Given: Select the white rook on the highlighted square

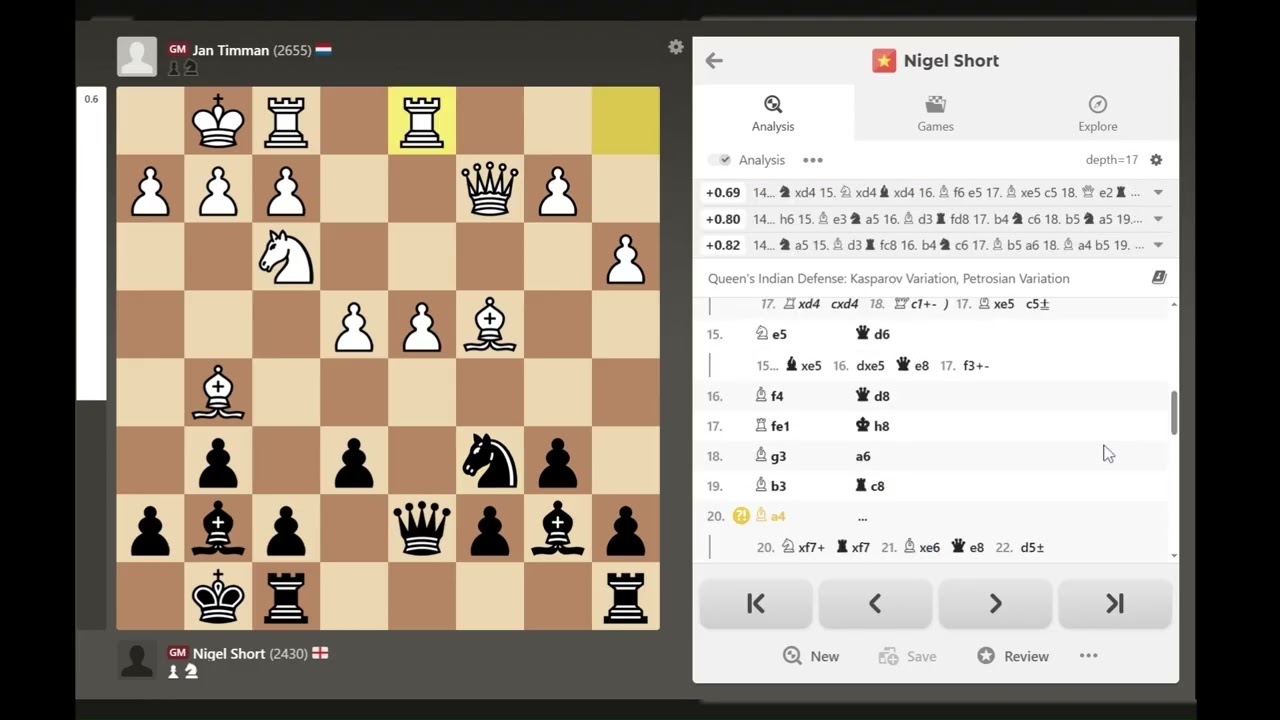Looking at the screenshot, I should coord(422,121).
